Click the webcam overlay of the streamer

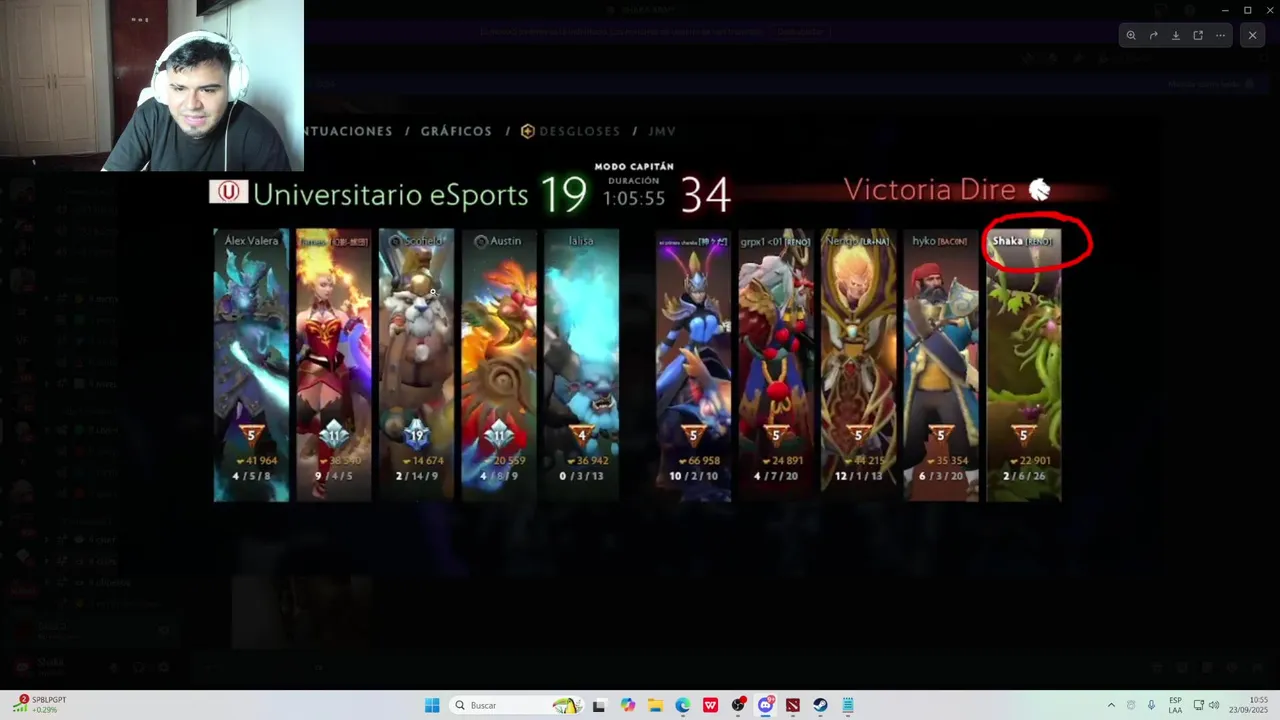(x=152, y=85)
